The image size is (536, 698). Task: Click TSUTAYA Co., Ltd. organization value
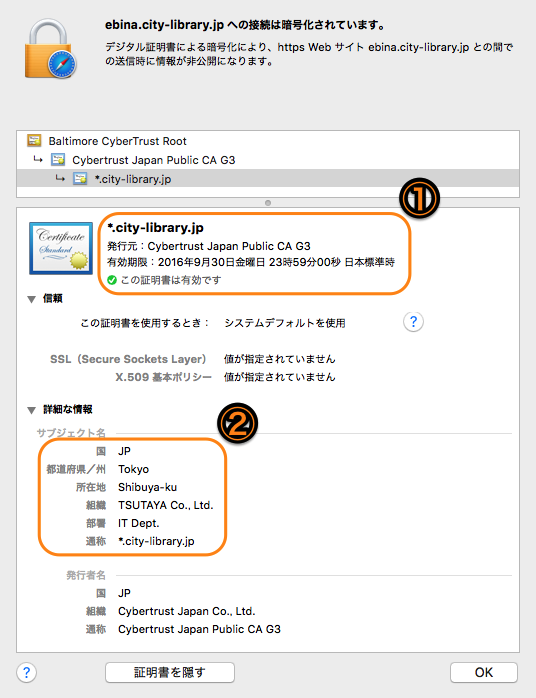(x=166, y=505)
